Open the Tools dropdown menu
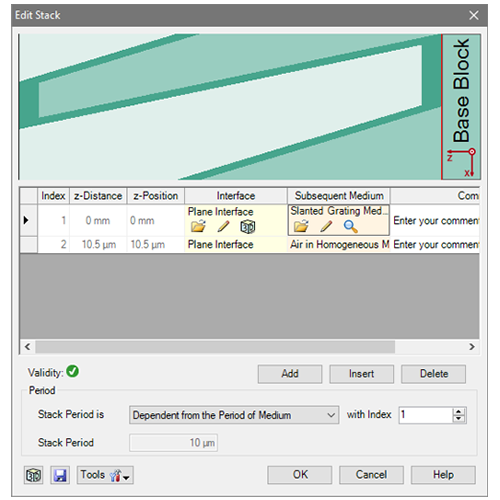This screenshot has width=500, height=500. pos(105,475)
